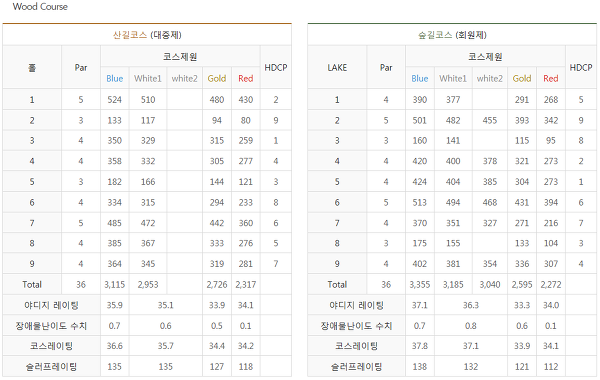Click the '35.9' yardage rating value
The height and width of the screenshot is (380, 600).
pyautogui.click(x=114, y=305)
